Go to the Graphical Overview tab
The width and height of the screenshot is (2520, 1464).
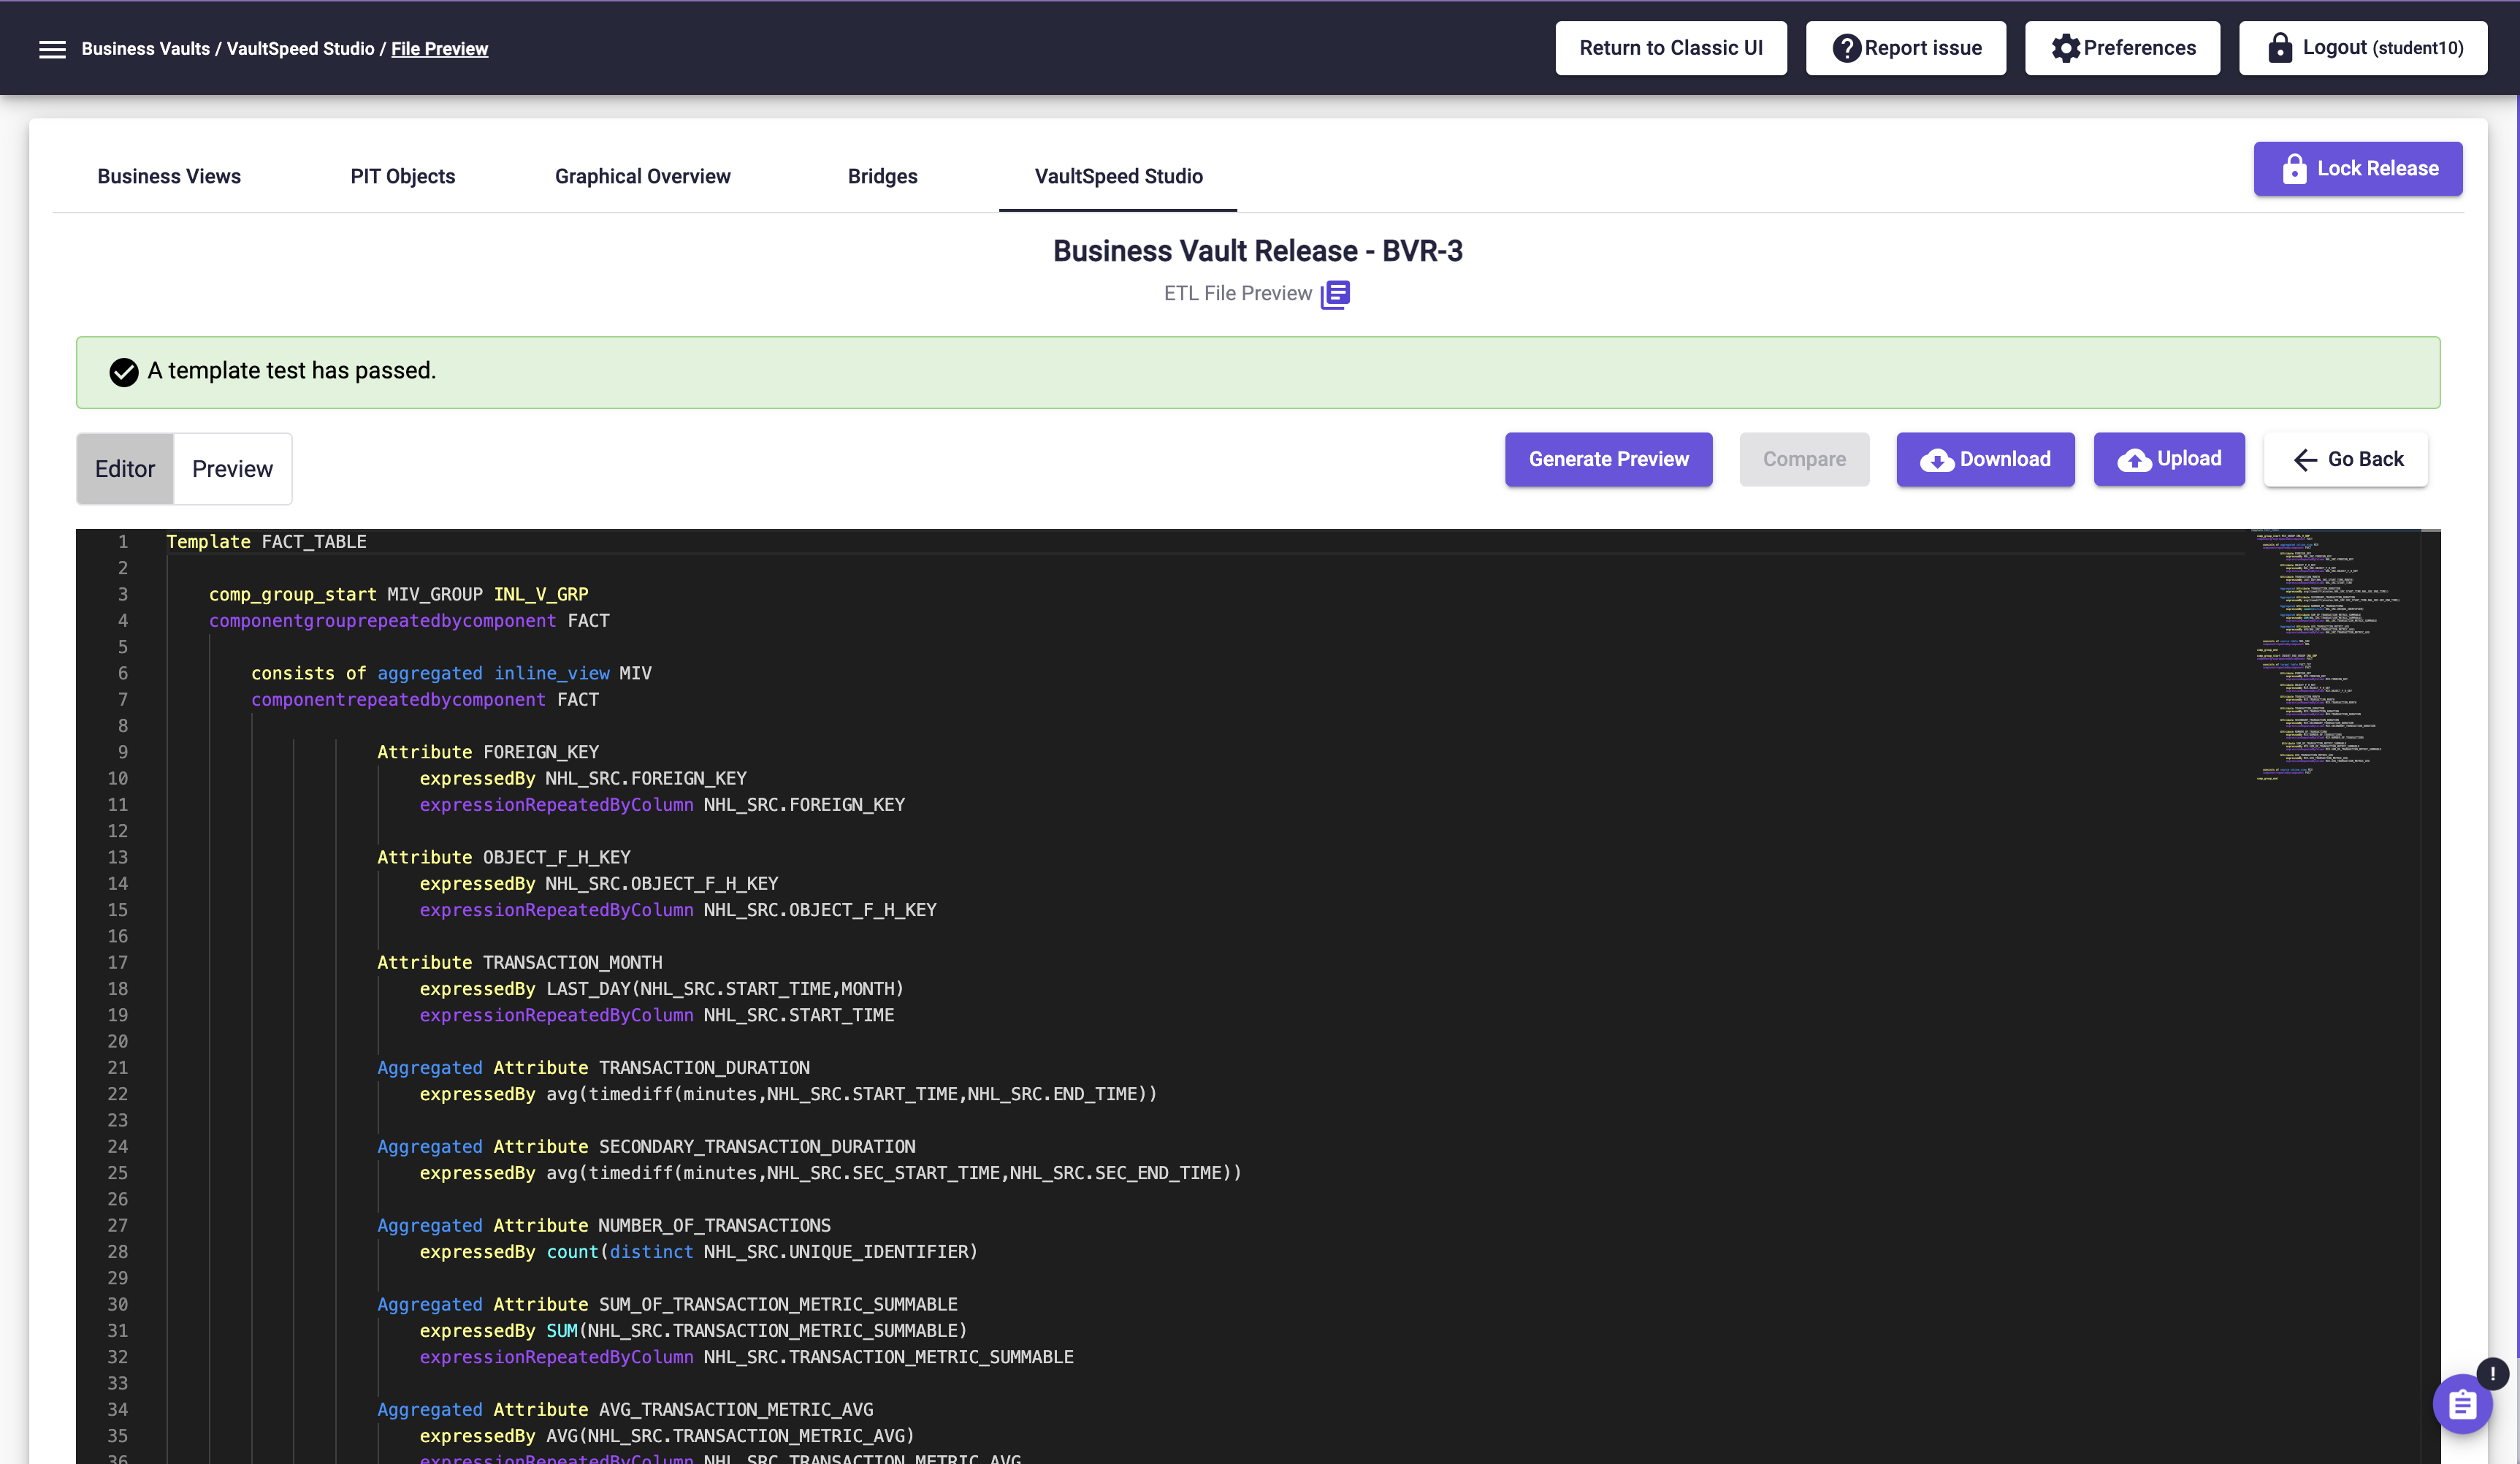pyautogui.click(x=642, y=176)
